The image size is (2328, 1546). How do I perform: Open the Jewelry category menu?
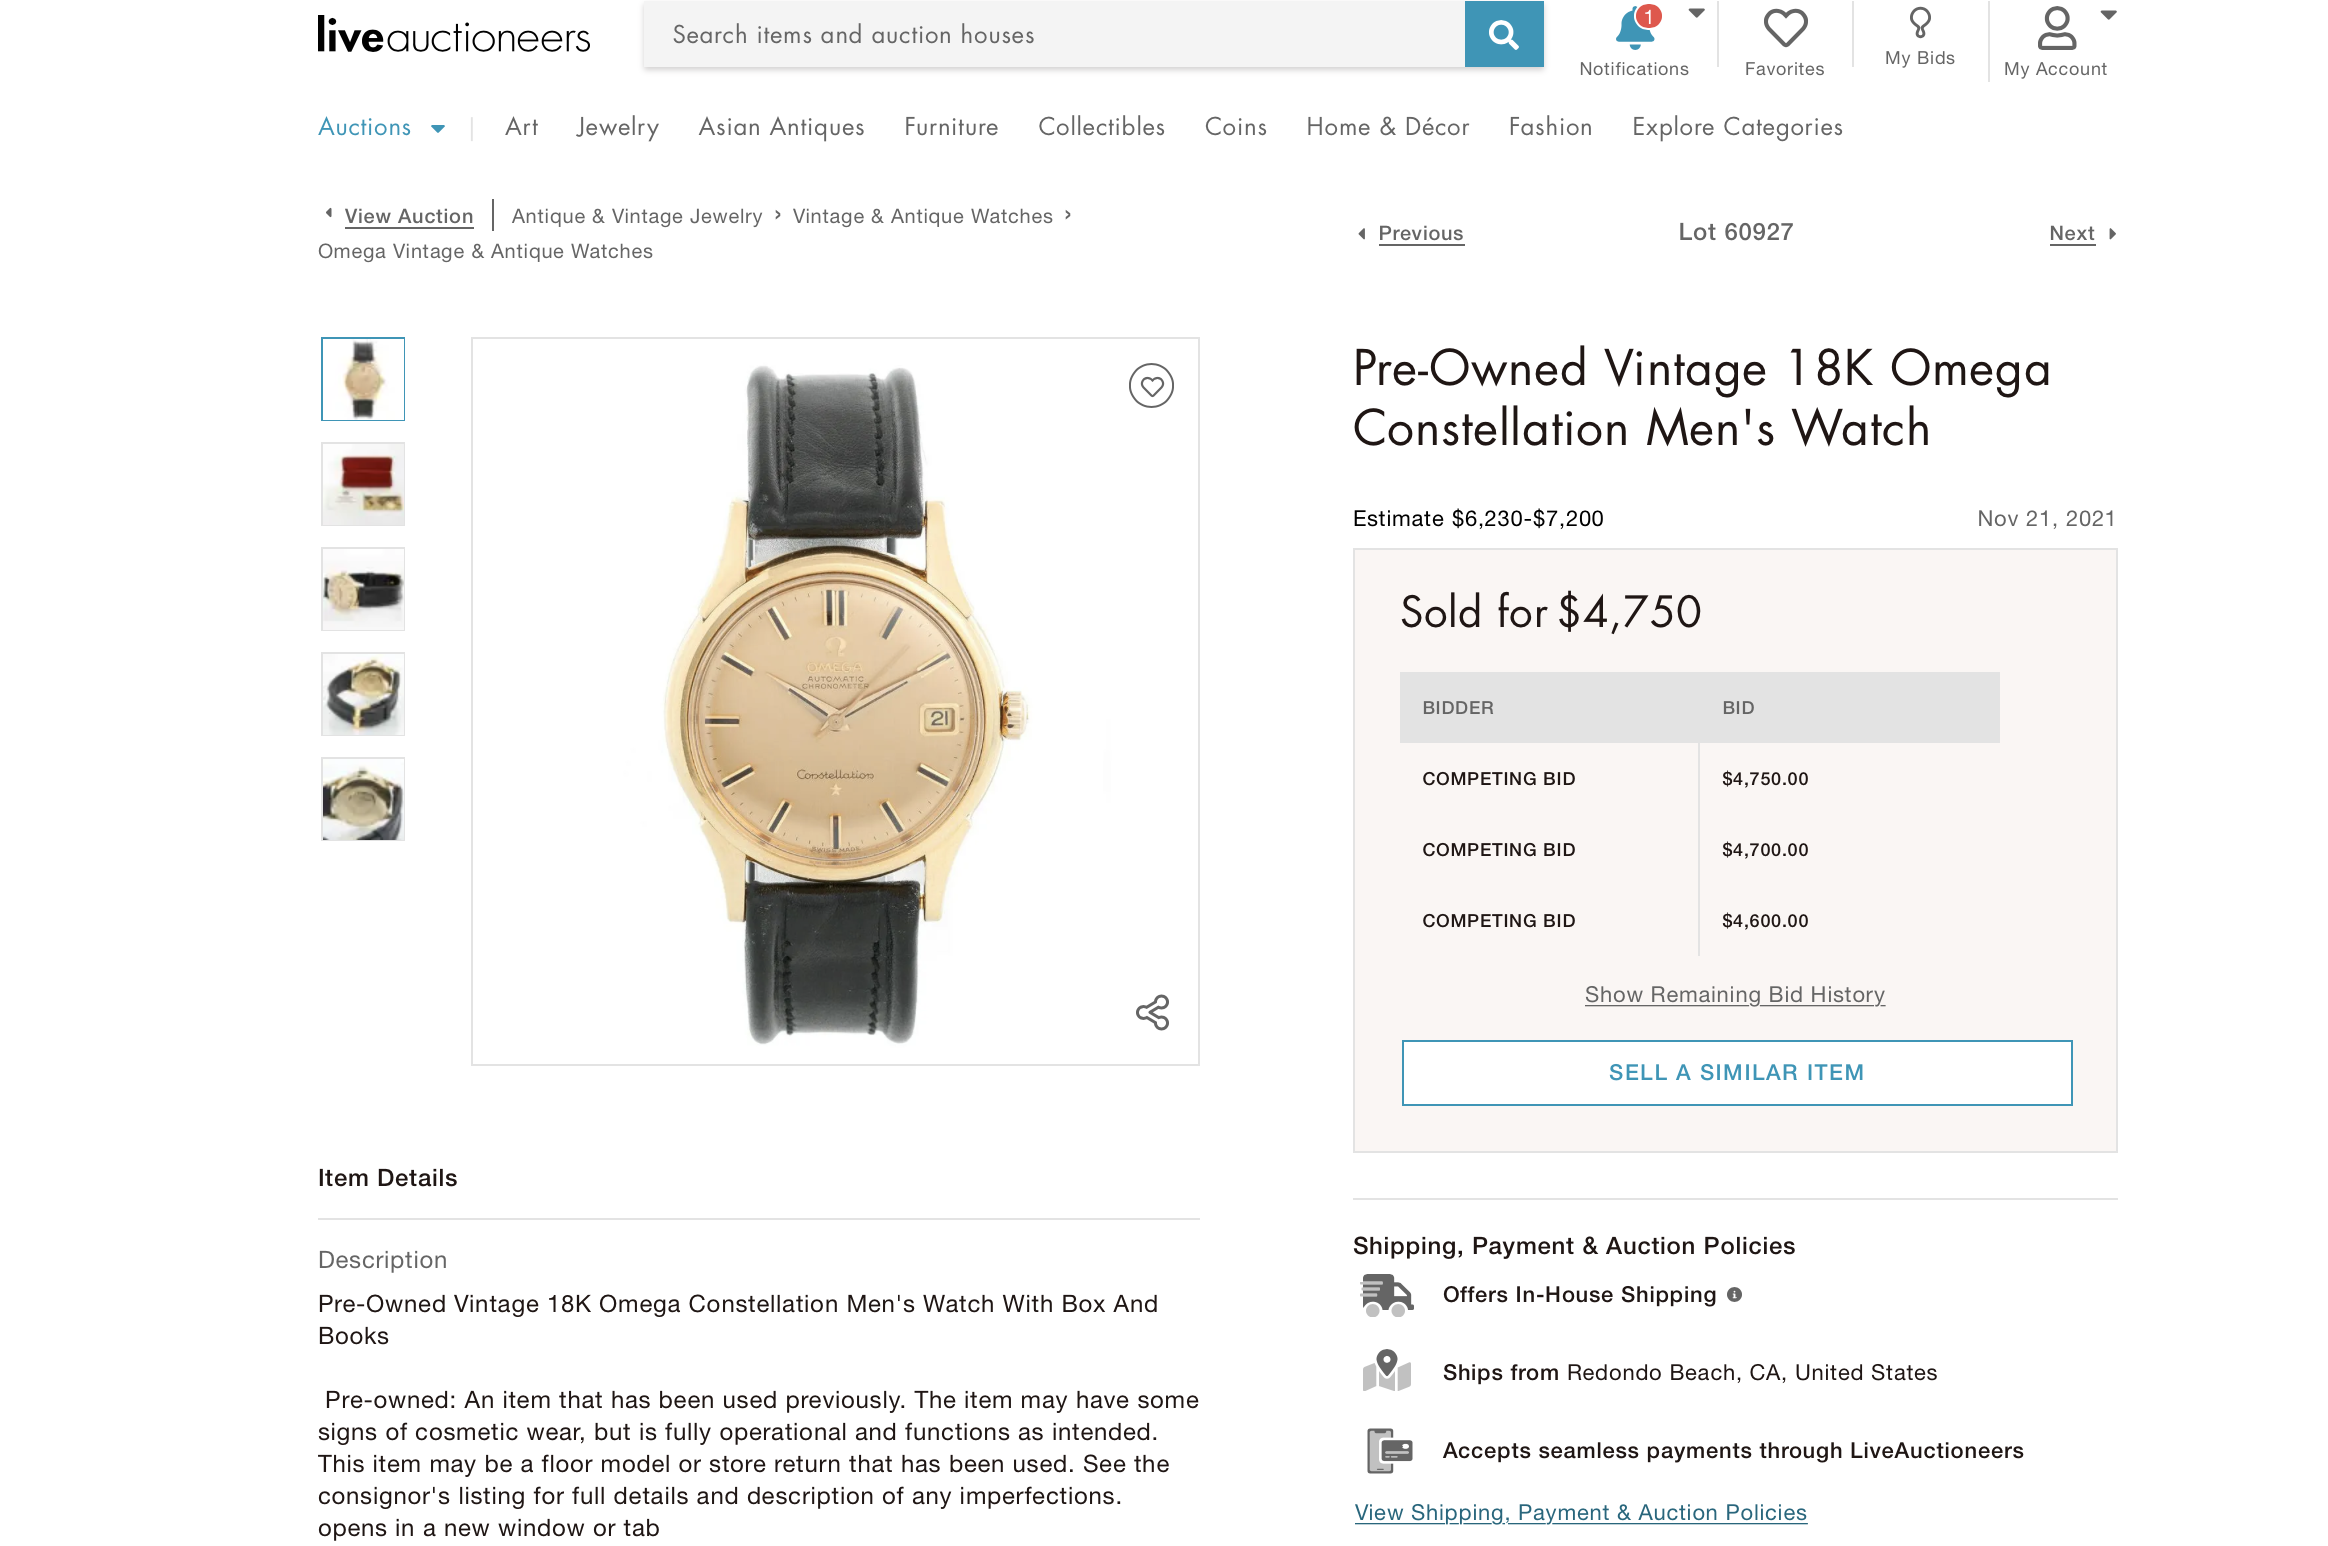coord(617,128)
